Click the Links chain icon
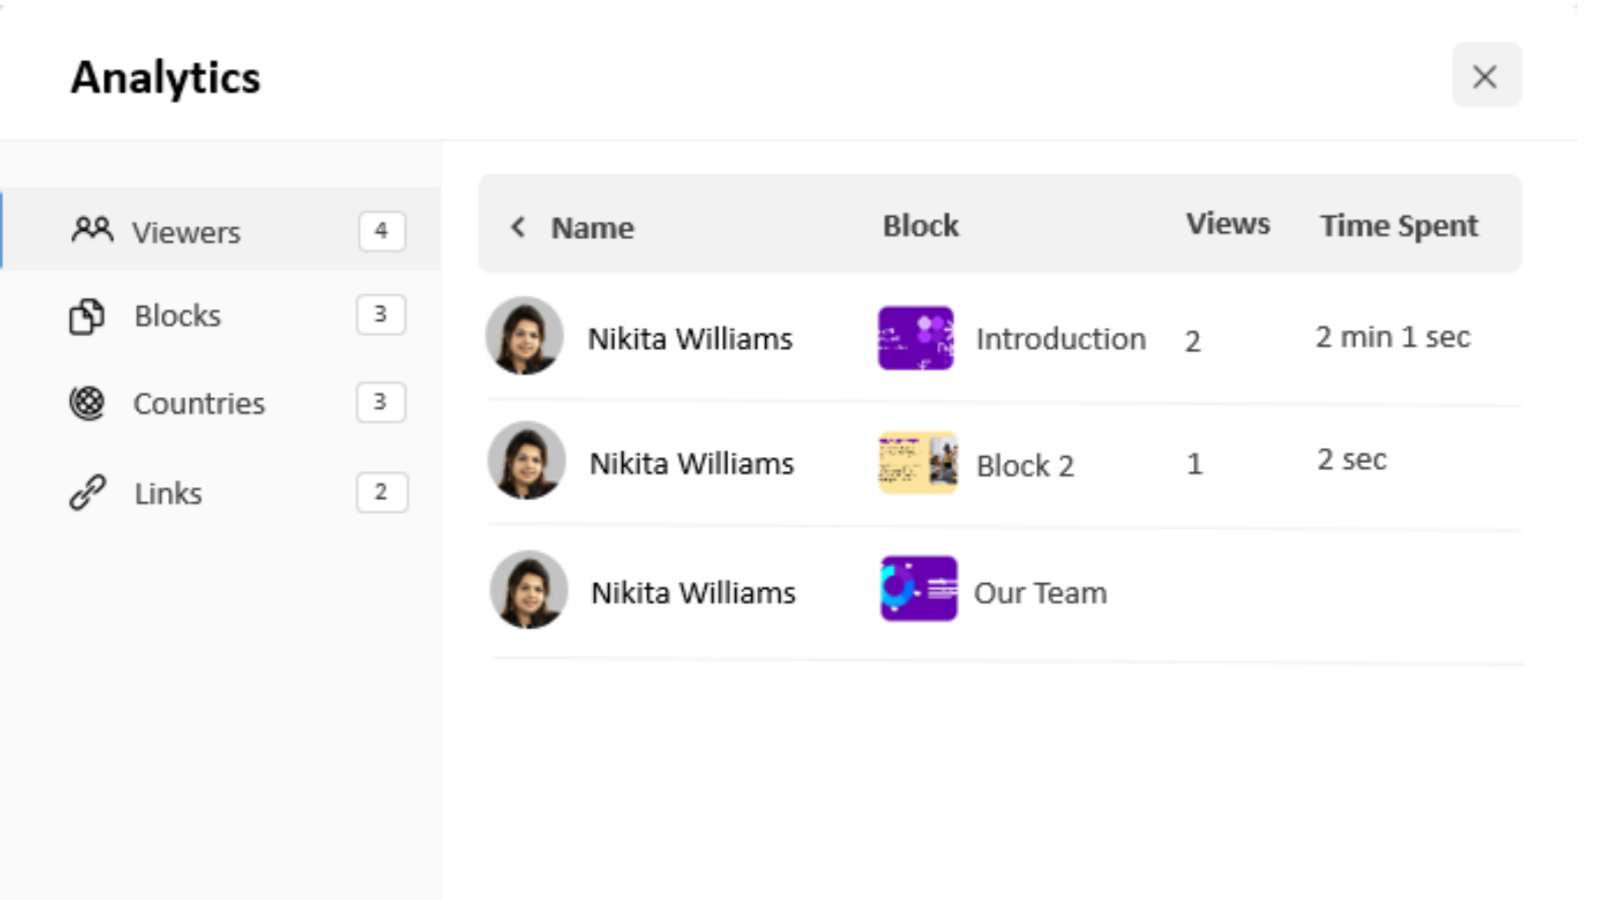Screen dimensions: 1600x900 (x=88, y=492)
